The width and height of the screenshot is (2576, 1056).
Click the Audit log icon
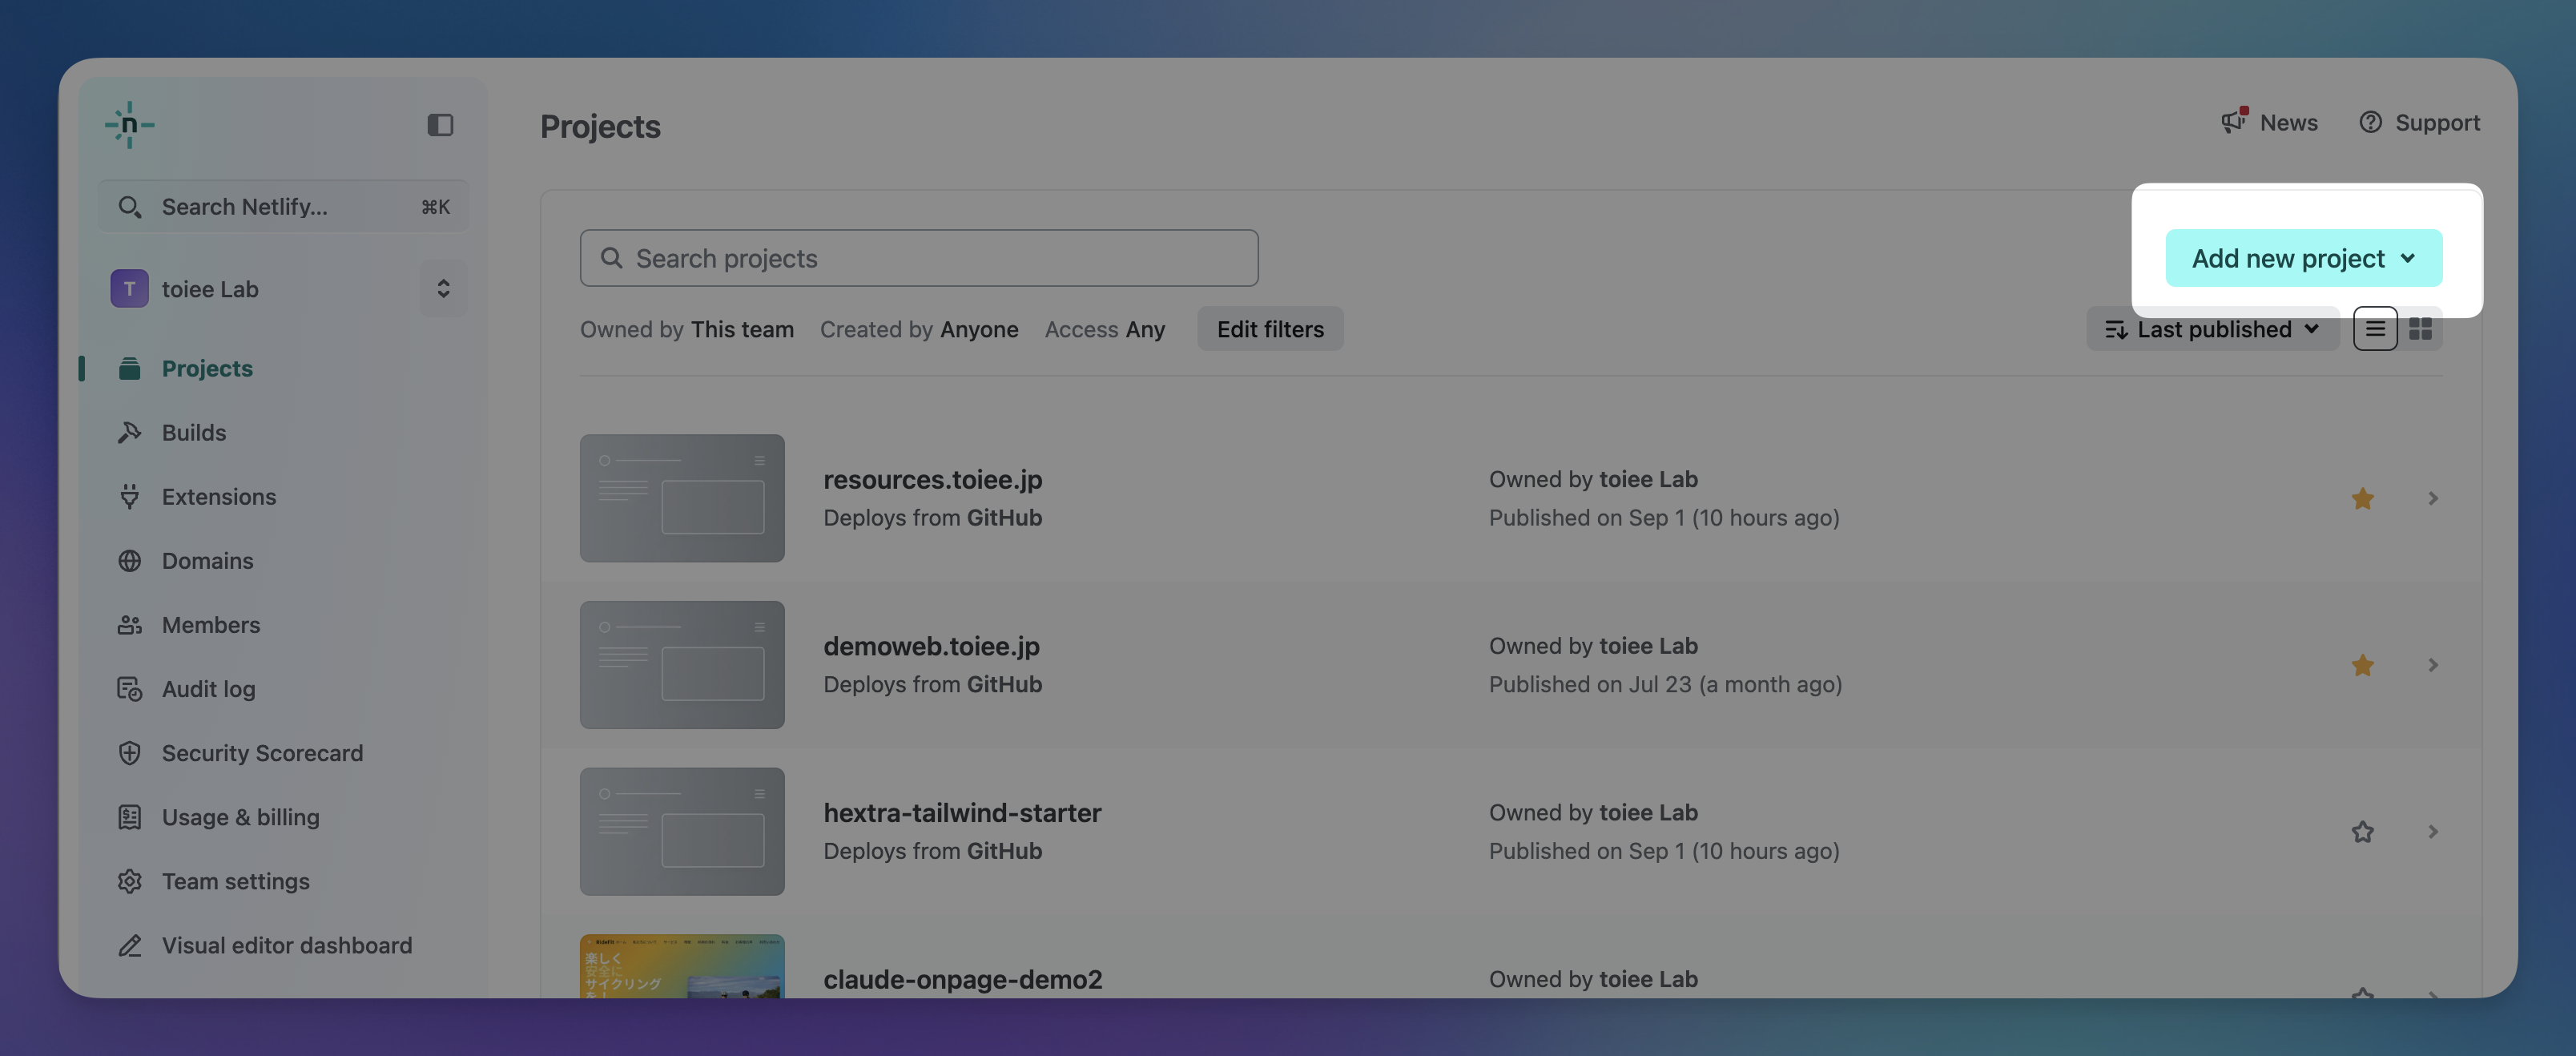point(130,688)
